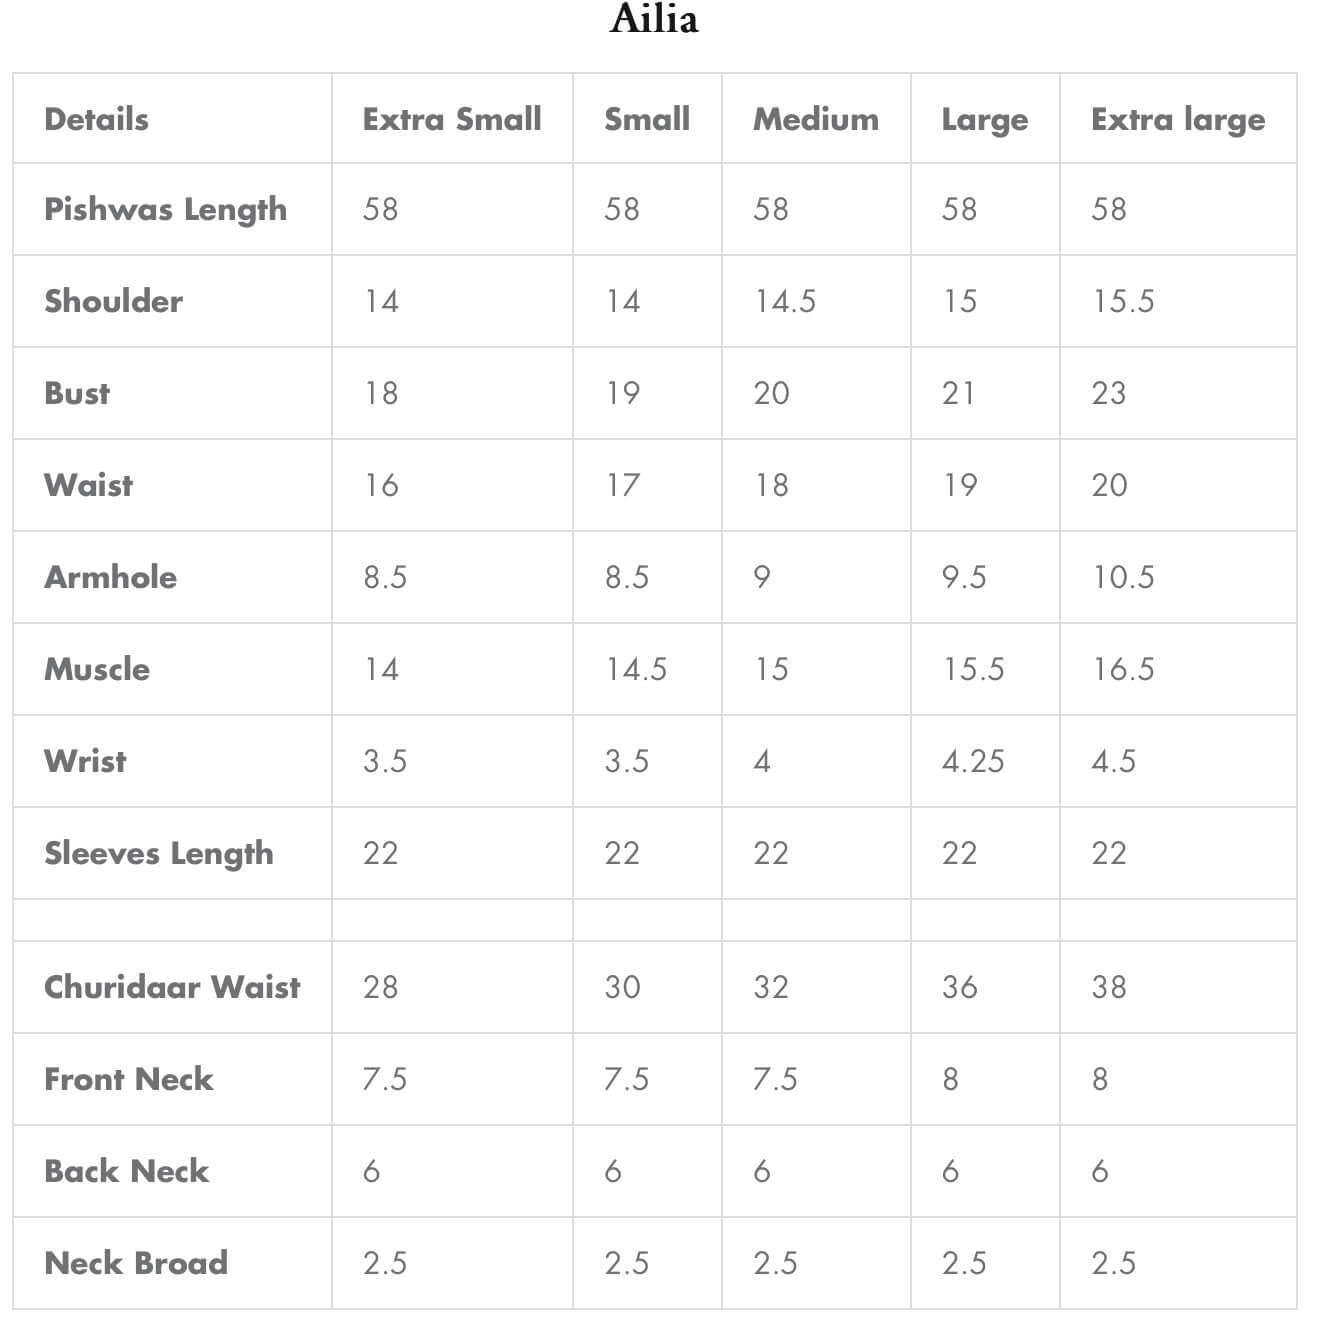The height and width of the screenshot is (1325, 1318).
Task: Click the Extra large column header
Action: [x=1178, y=120]
